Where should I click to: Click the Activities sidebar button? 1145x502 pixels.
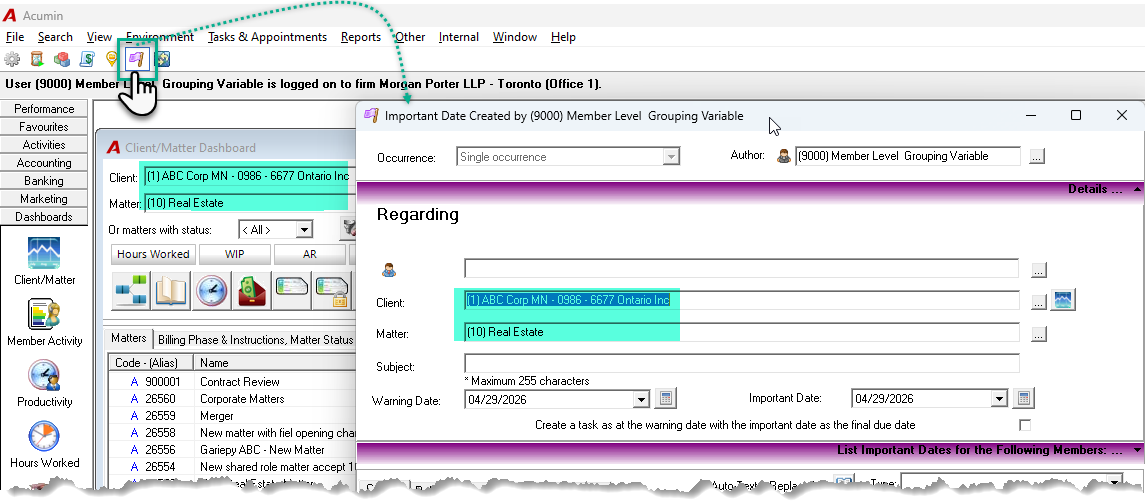(44, 145)
